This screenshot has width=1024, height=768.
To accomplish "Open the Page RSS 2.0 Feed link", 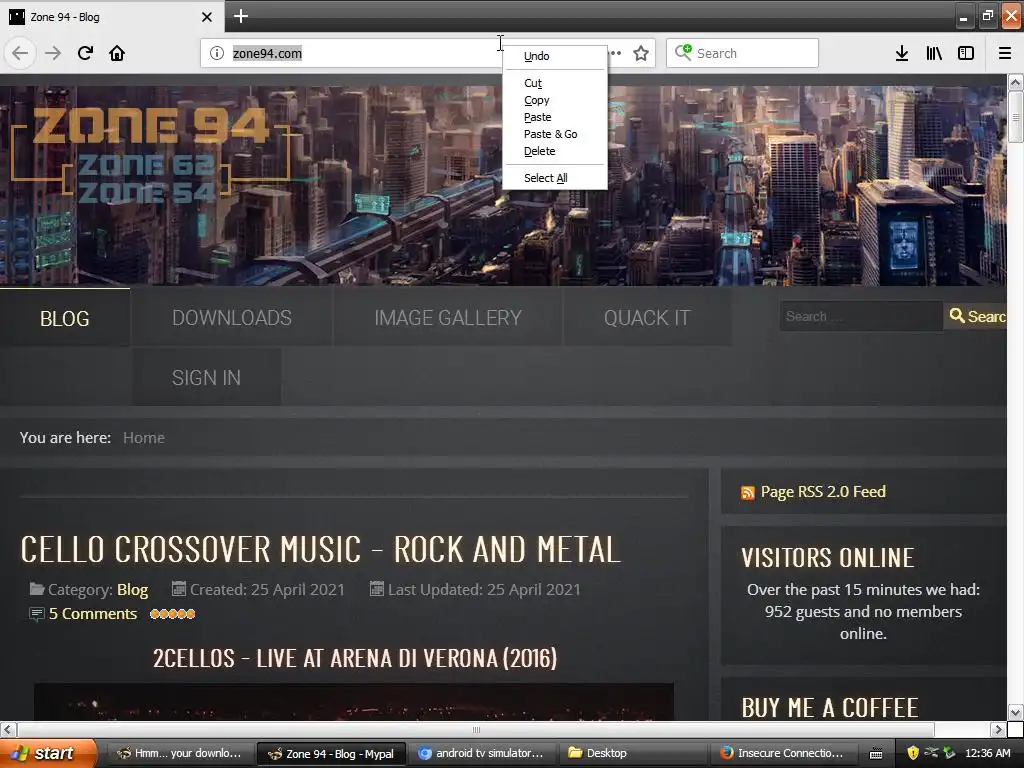I will click(823, 492).
